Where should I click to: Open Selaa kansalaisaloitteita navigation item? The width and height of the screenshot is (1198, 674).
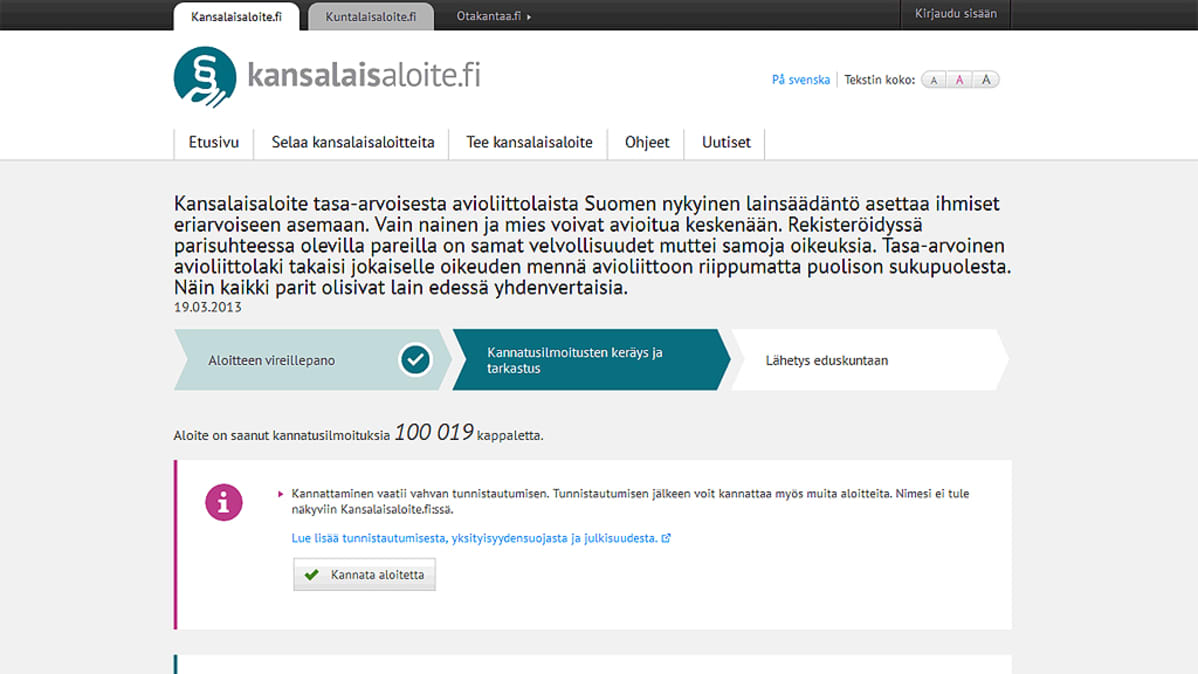click(x=353, y=143)
